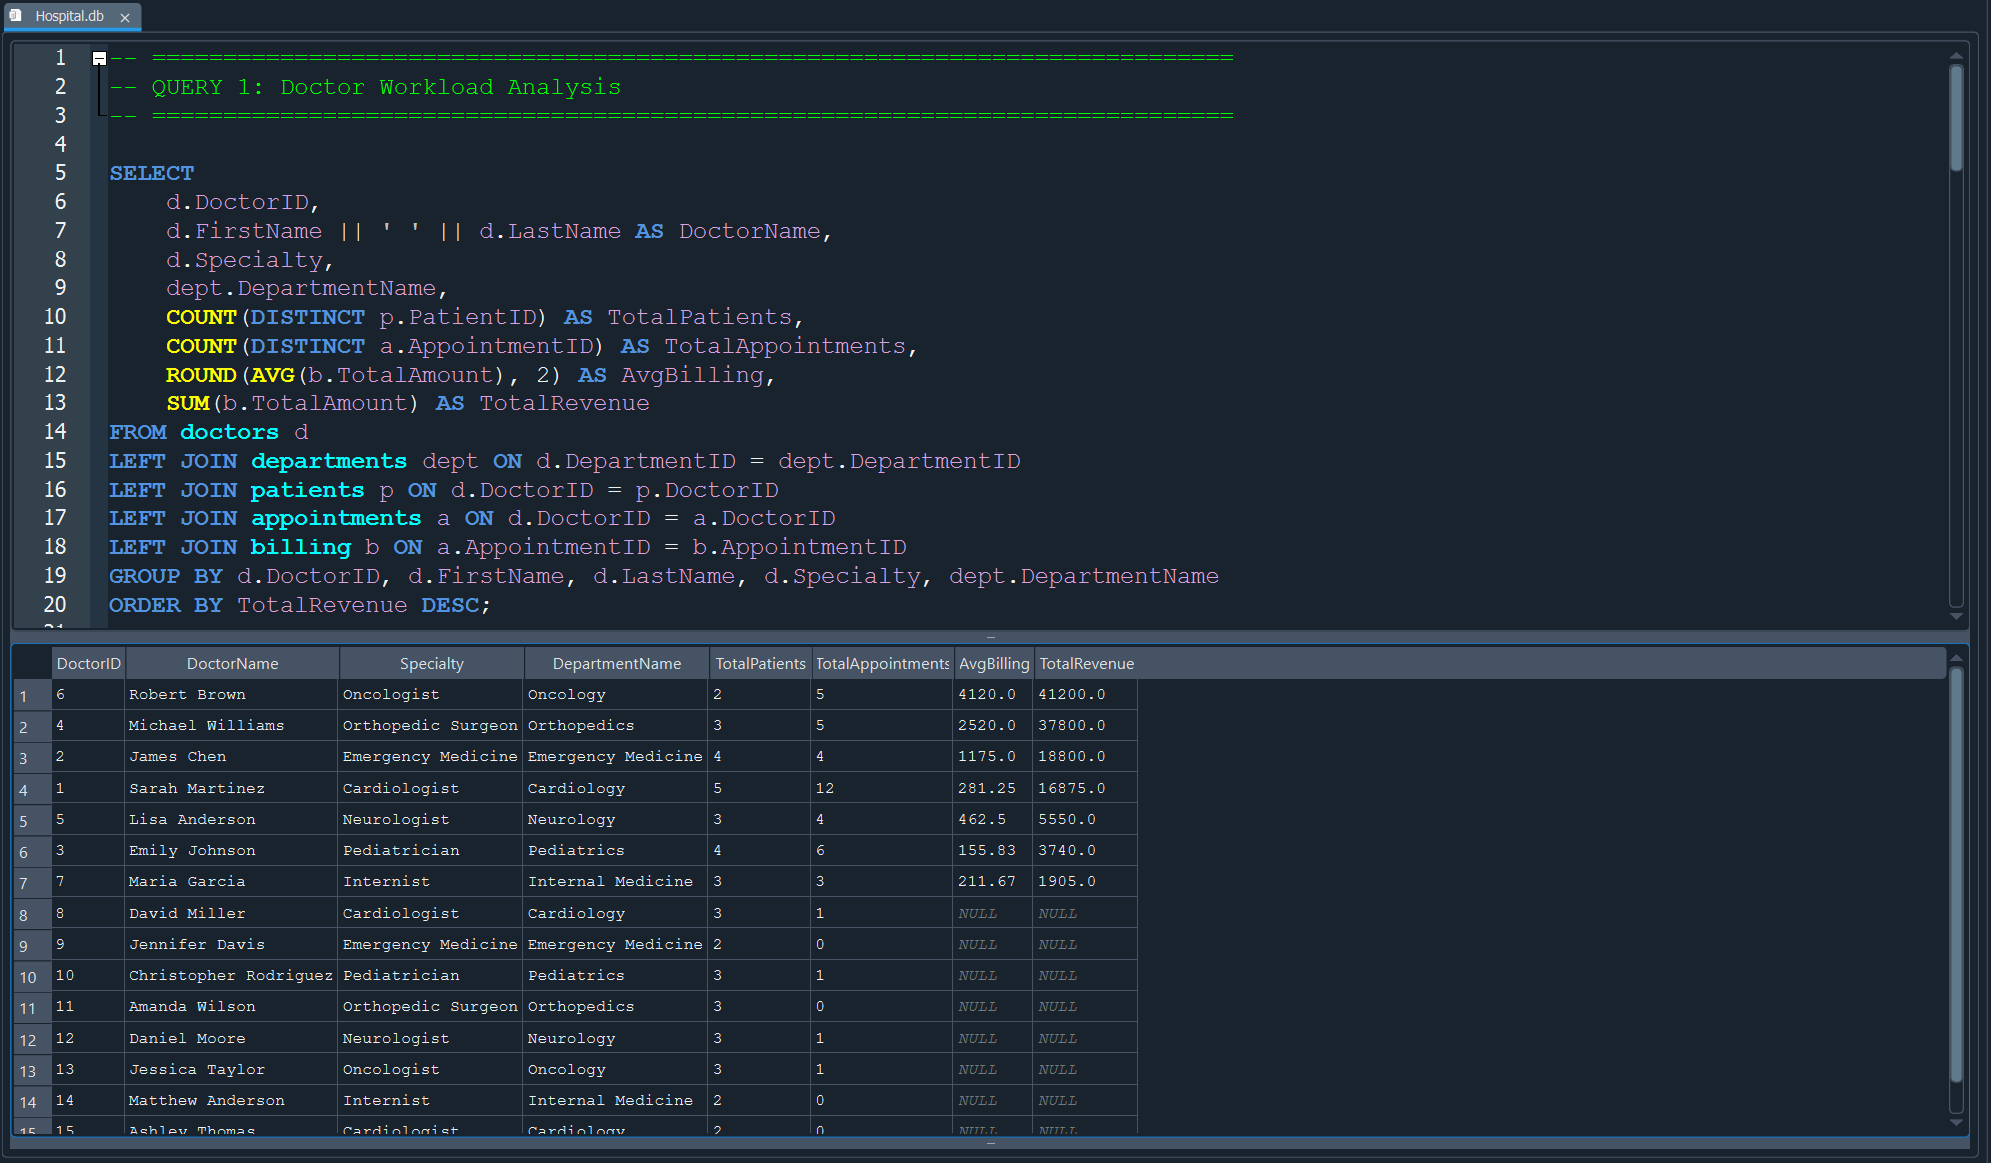Click the editor scrollbar up arrow

1957,56
